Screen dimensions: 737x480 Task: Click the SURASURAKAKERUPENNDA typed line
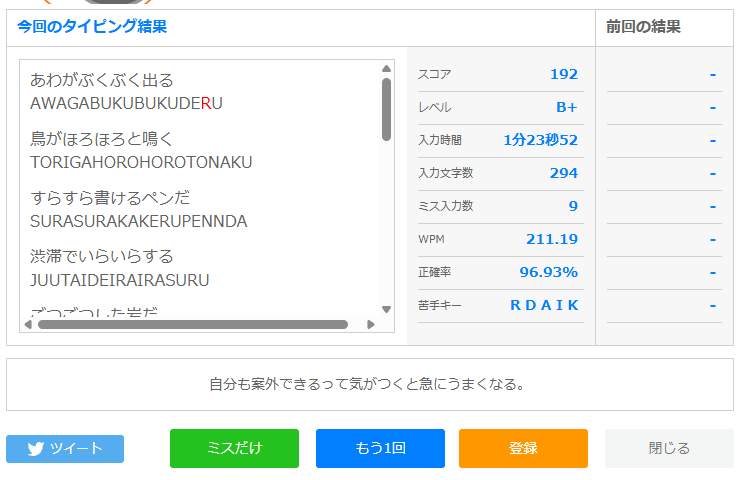point(139,221)
